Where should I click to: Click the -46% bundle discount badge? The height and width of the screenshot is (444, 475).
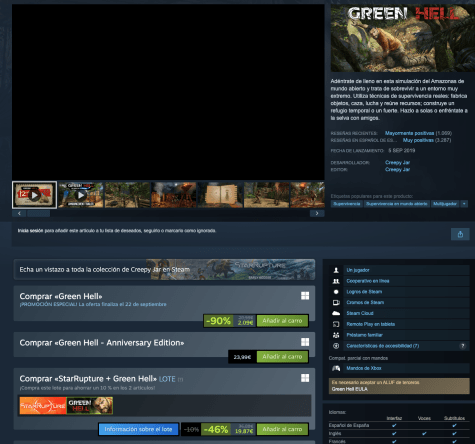pos(216,429)
